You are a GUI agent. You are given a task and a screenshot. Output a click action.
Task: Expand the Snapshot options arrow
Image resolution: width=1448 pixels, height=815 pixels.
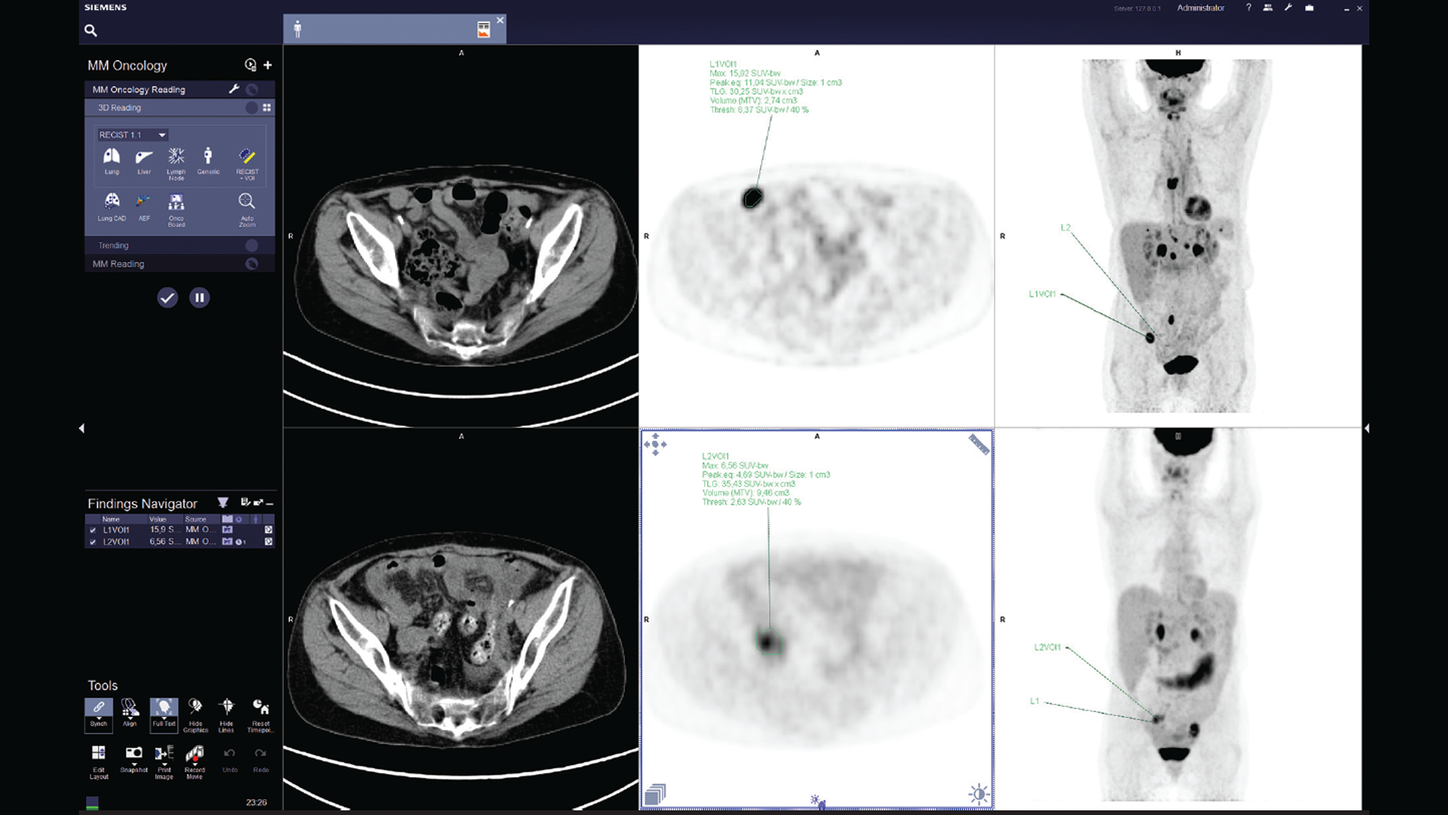point(133,766)
